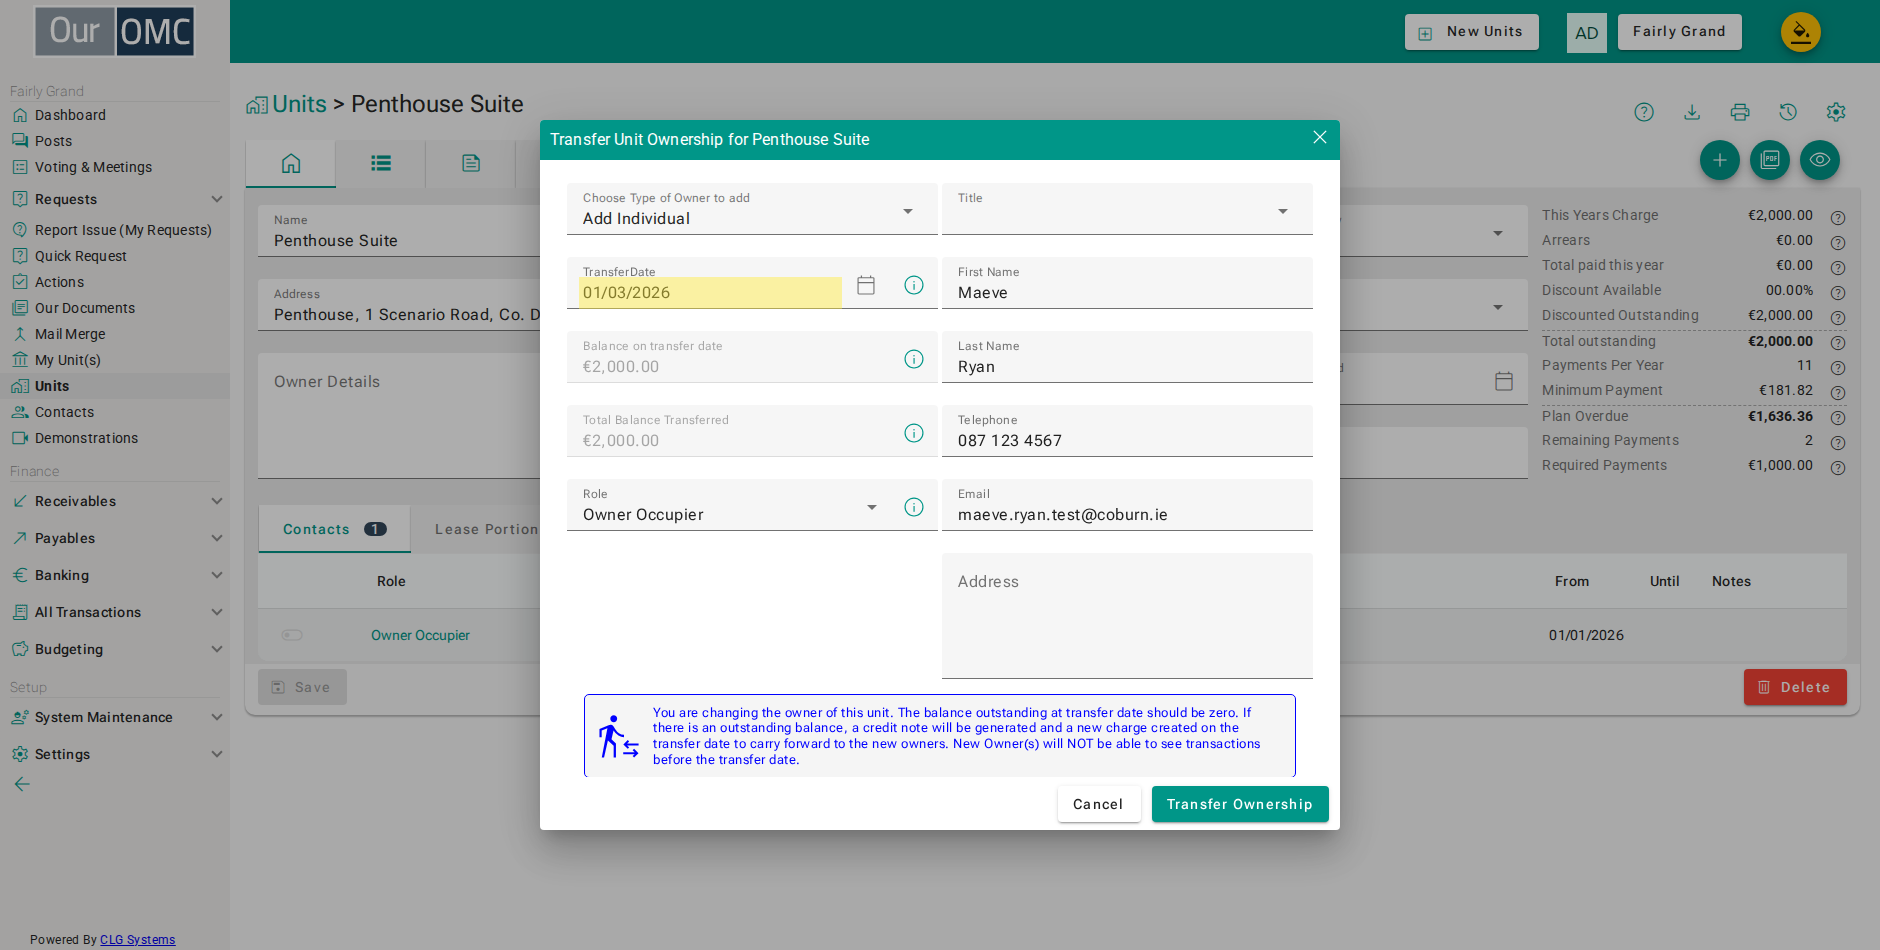Click the New Units button
The image size is (1880, 950).
(1472, 32)
